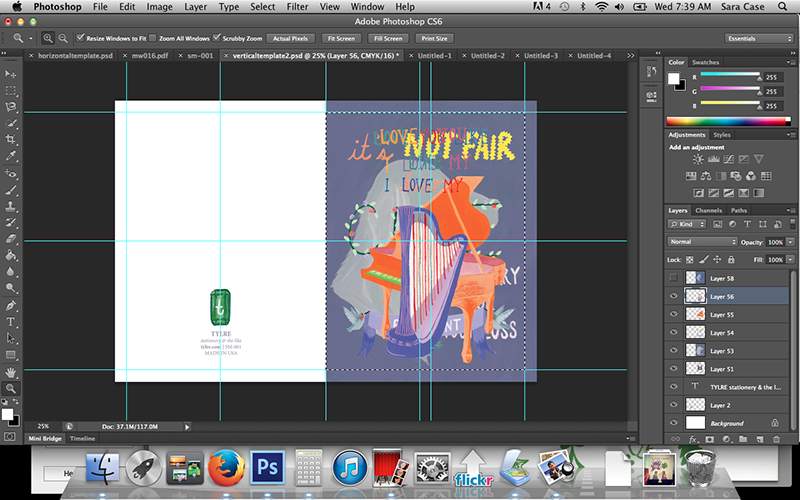Viewport: 800px width, 500px height.
Task: Expand the layer Kind filter dropdown
Action: pos(688,226)
